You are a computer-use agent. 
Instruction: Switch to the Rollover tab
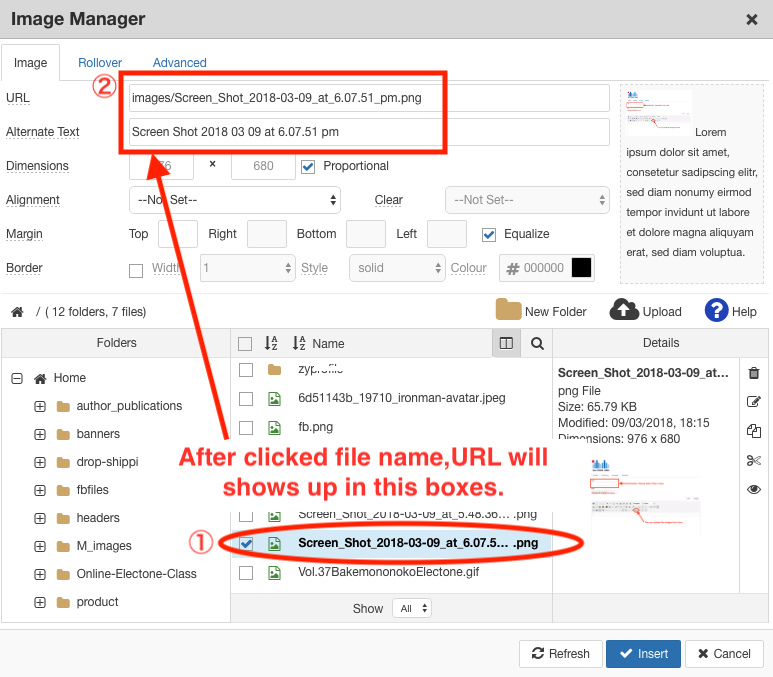click(x=100, y=63)
